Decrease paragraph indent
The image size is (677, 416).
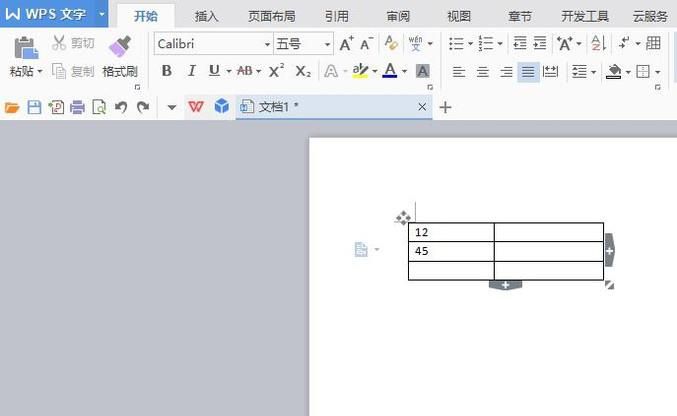[520, 43]
